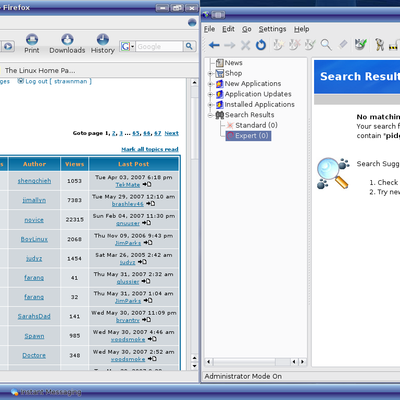400x400 pixels.
Task: Click the Last Post column header
Action: point(134,164)
